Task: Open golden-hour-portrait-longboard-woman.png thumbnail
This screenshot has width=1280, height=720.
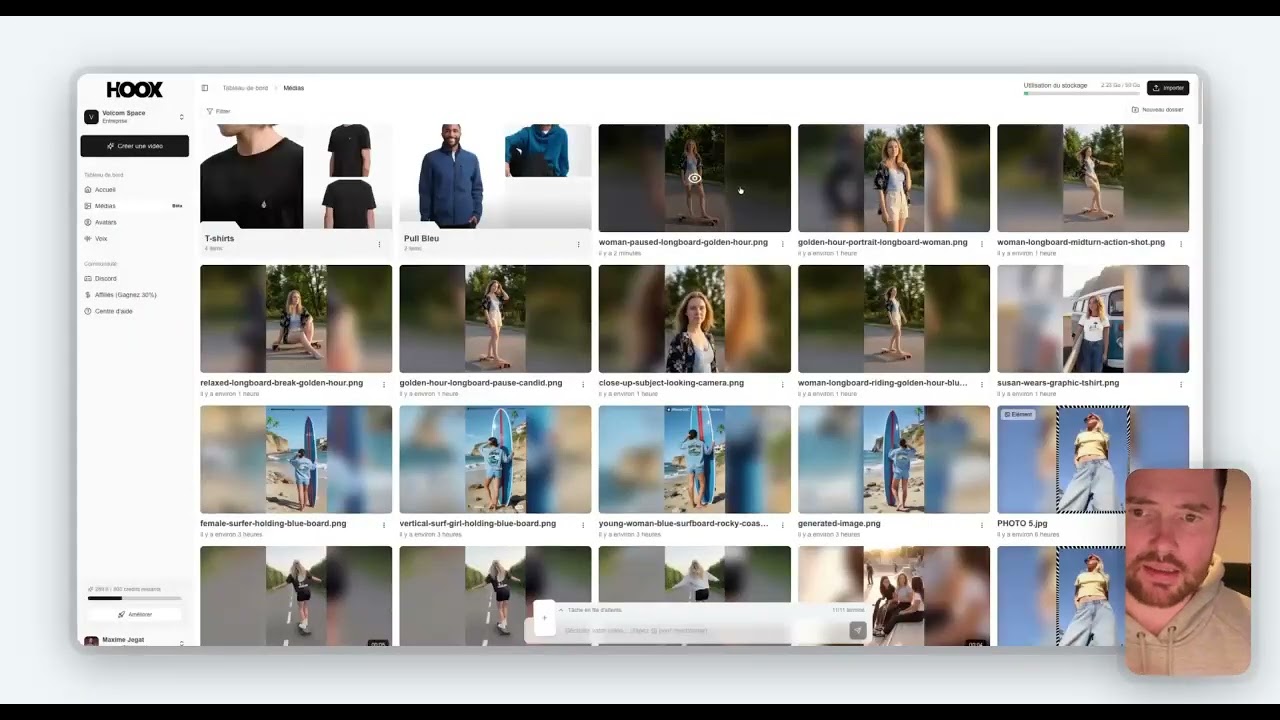Action: pos(894,178)
